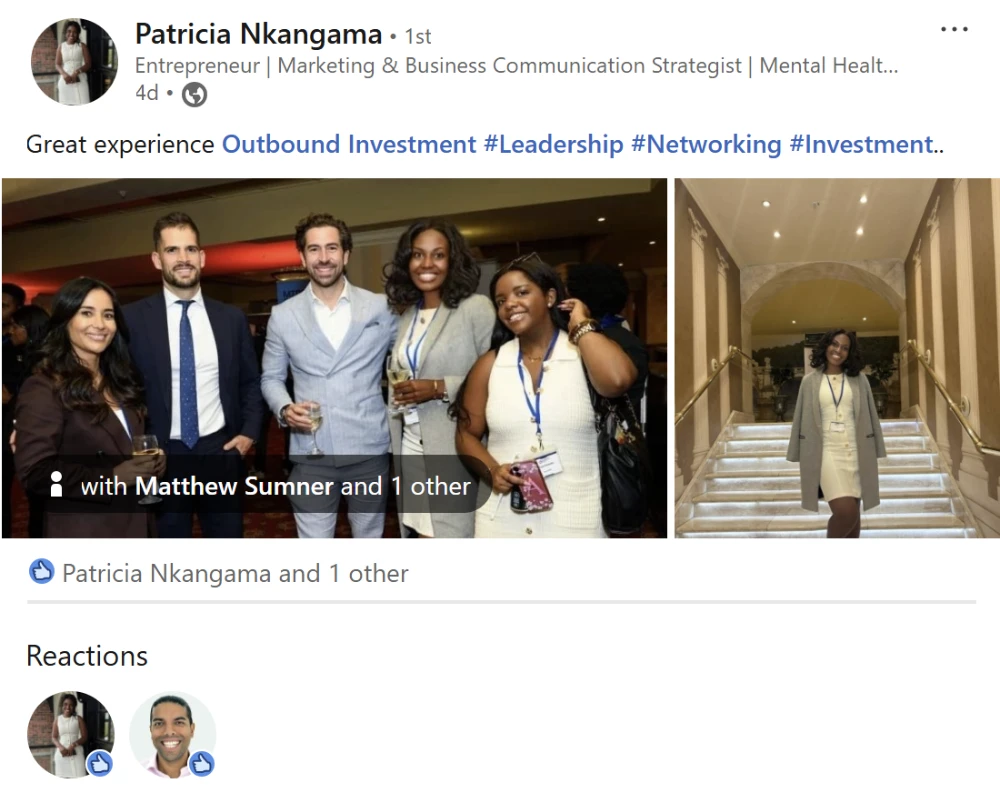Open Patricia's avatar in the Reactions list
Image resolution: width=1000 pixels, height=793 pixels.
coord(68,732)
